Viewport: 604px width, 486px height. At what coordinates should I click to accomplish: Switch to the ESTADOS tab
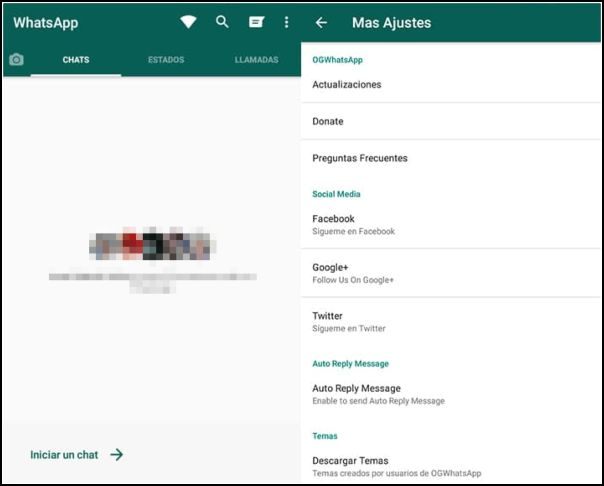click(x=166, y=60)
